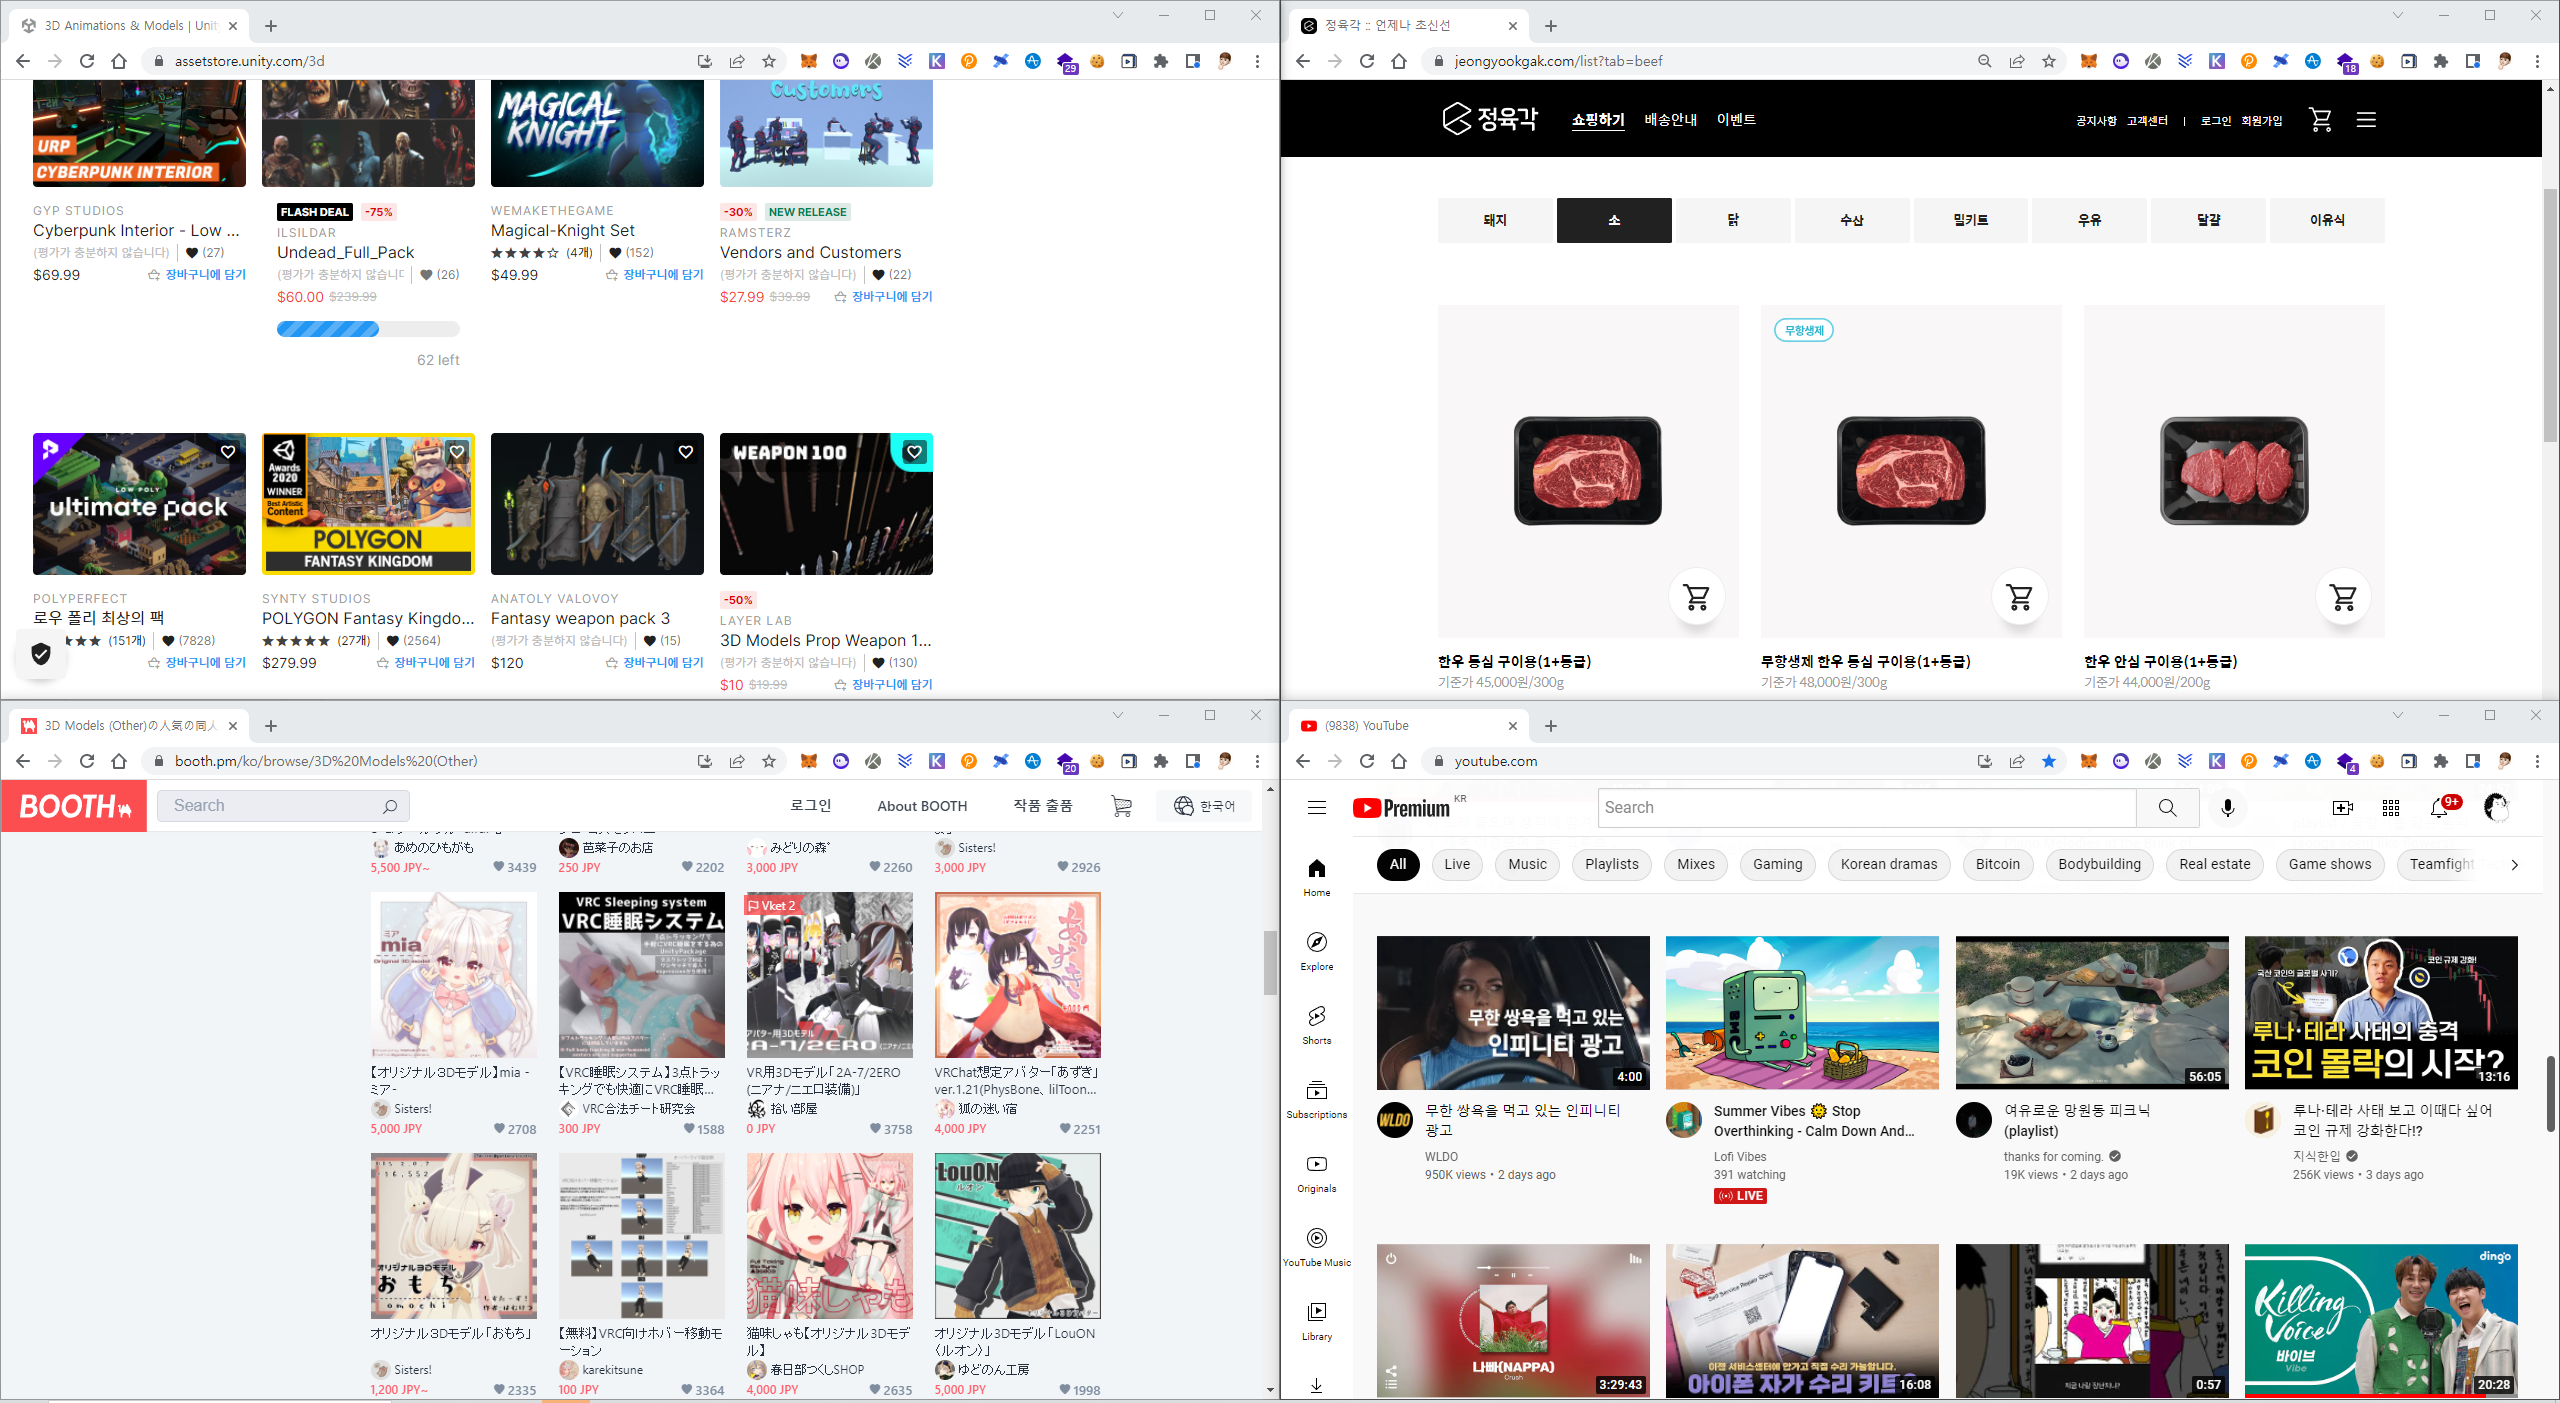
Task: Select the 돼지 category tab
Action: pos(1494,220)
